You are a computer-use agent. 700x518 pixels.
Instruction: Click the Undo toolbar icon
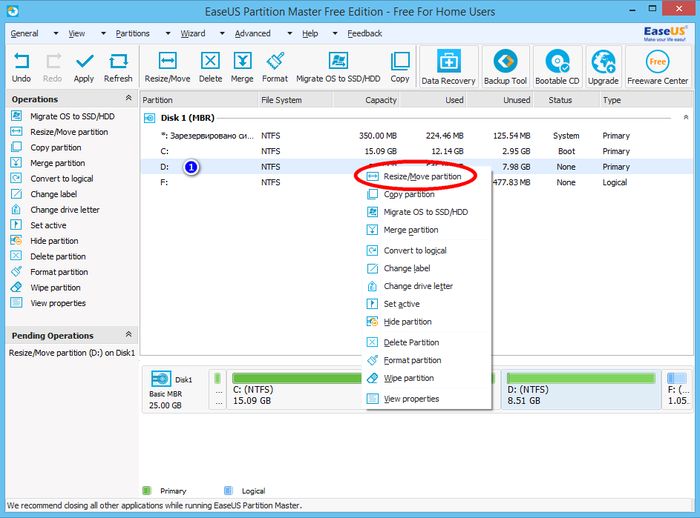[21, 67]
